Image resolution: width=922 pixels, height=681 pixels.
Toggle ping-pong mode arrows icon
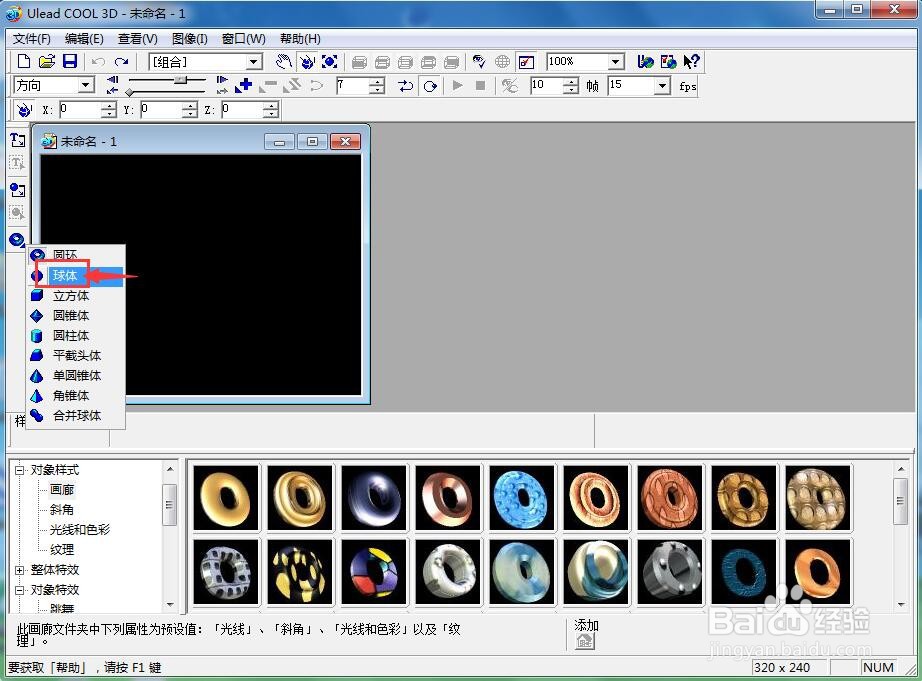406,86
